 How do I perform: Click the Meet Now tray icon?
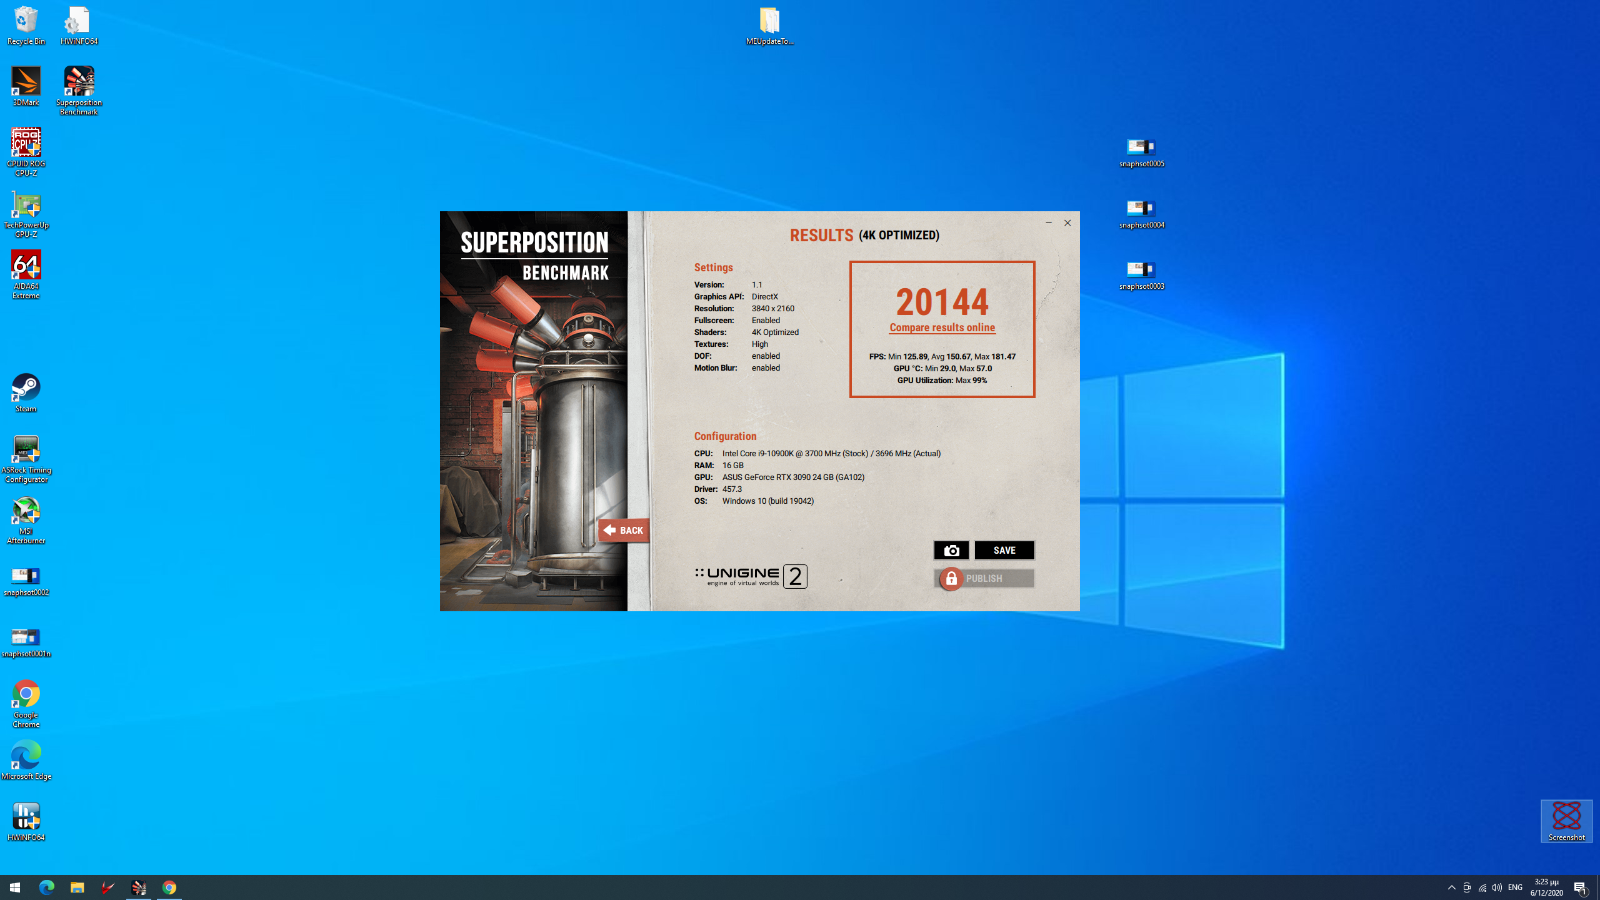coord(1467,887)
